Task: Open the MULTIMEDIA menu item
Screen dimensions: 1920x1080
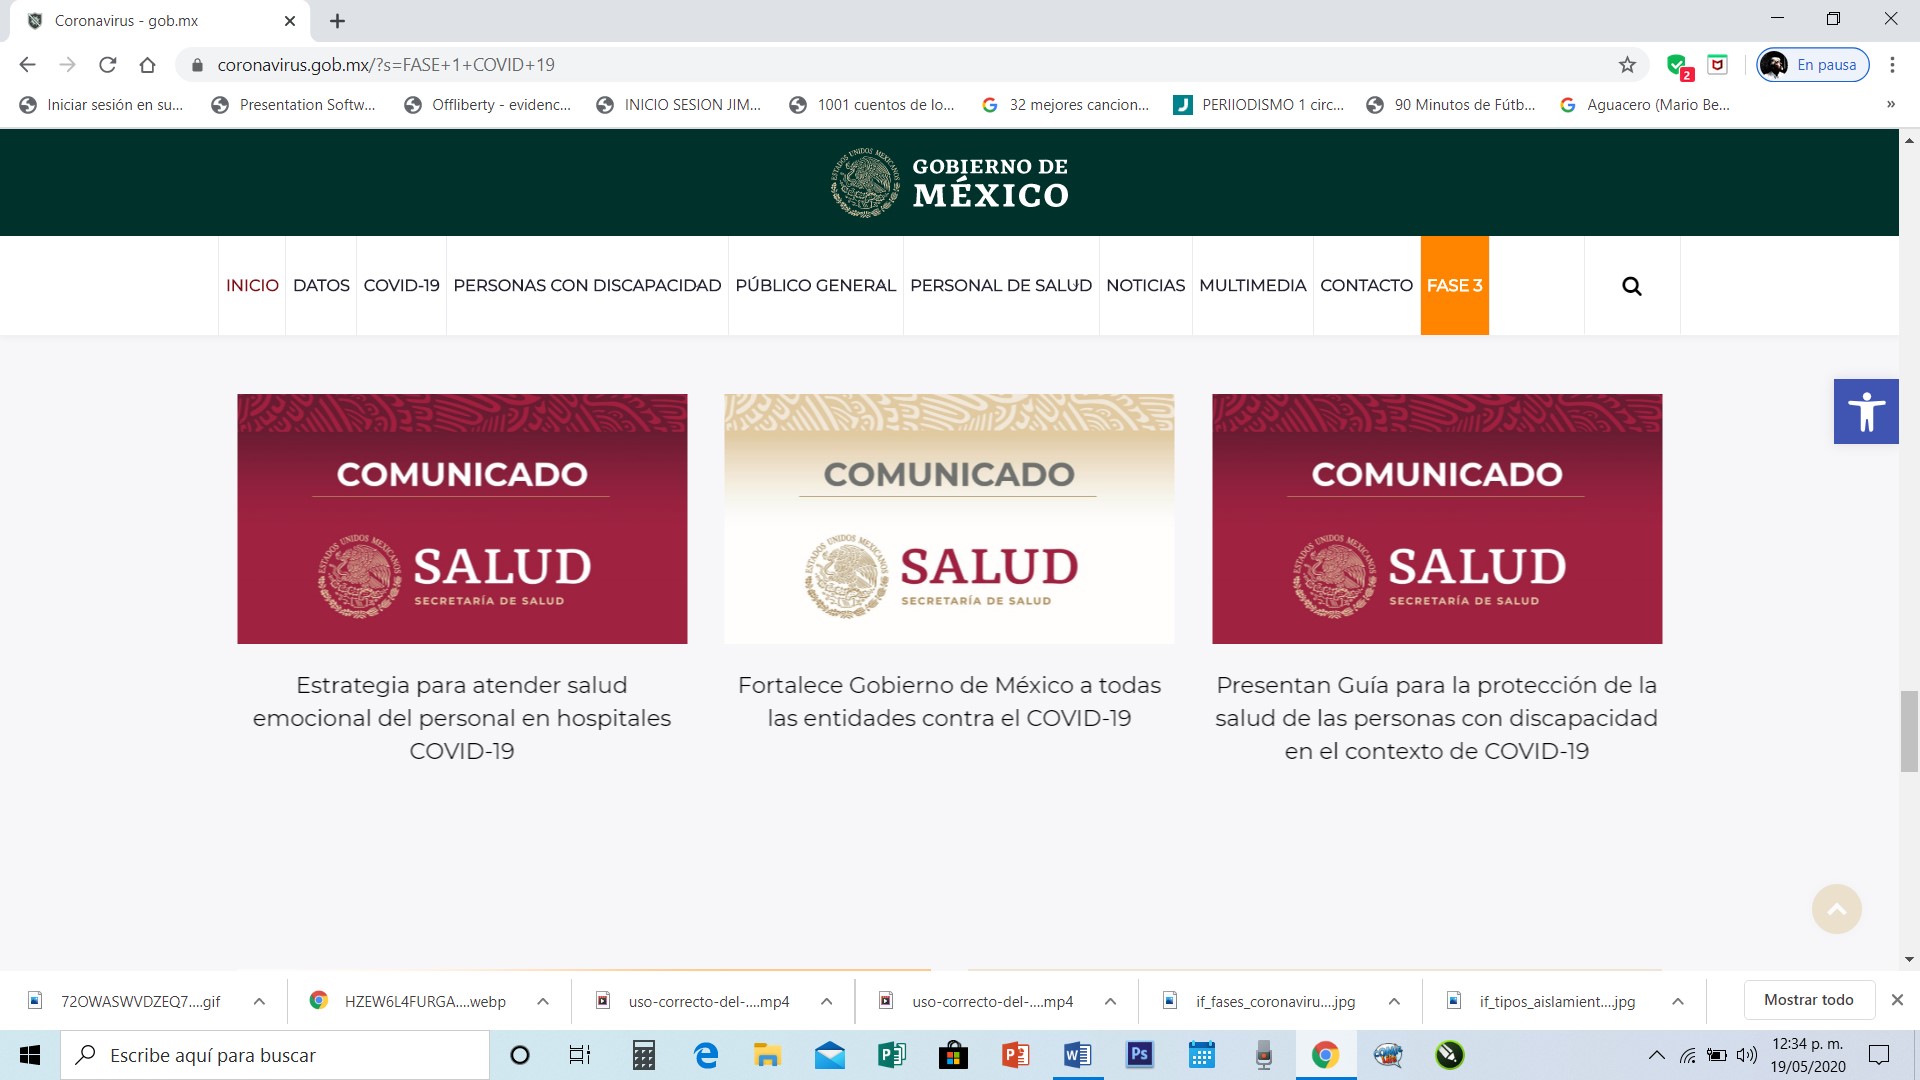Action: [x=1252, y=286]
